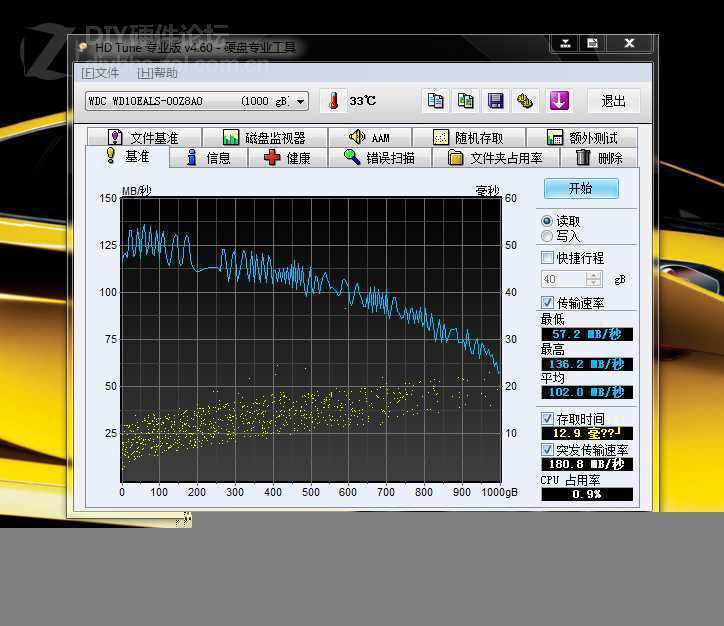Select the 基准 benchmark tab
The image size is (724, 626).
pos(127,156)
